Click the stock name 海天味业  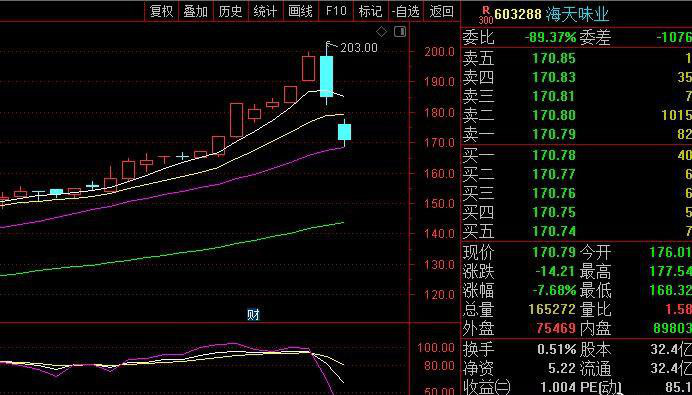(577, 15)
